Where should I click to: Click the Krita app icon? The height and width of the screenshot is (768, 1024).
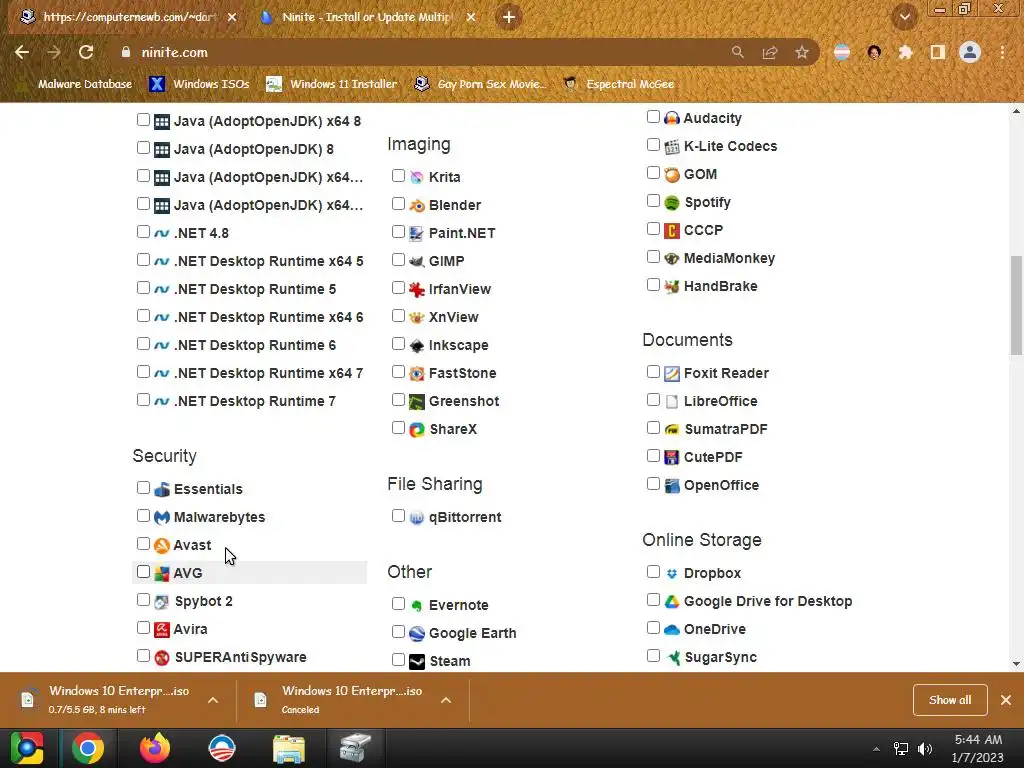[416, 177]
